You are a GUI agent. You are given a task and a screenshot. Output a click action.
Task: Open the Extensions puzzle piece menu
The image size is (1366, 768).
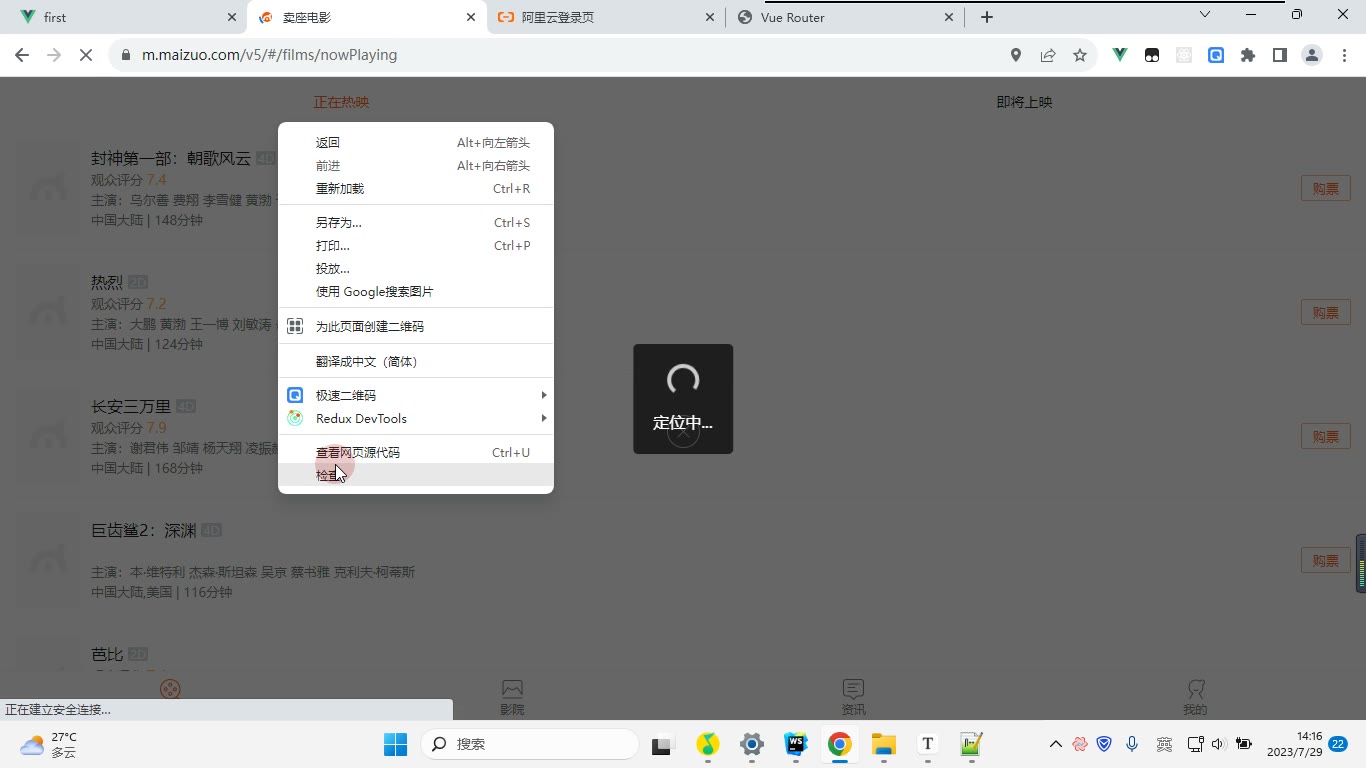click(x=1248, y=56)
